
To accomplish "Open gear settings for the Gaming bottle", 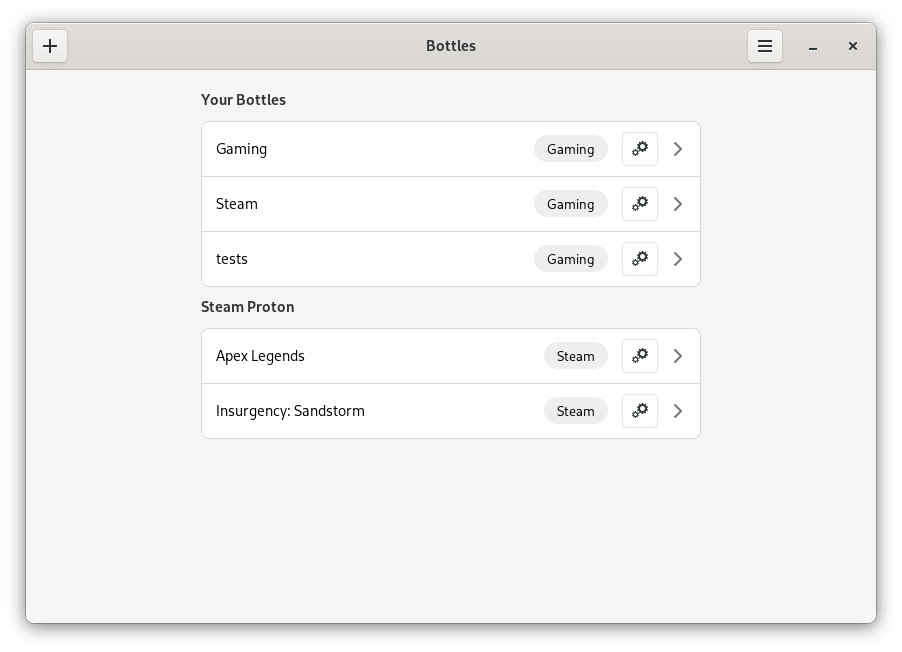I will point(640,149).
